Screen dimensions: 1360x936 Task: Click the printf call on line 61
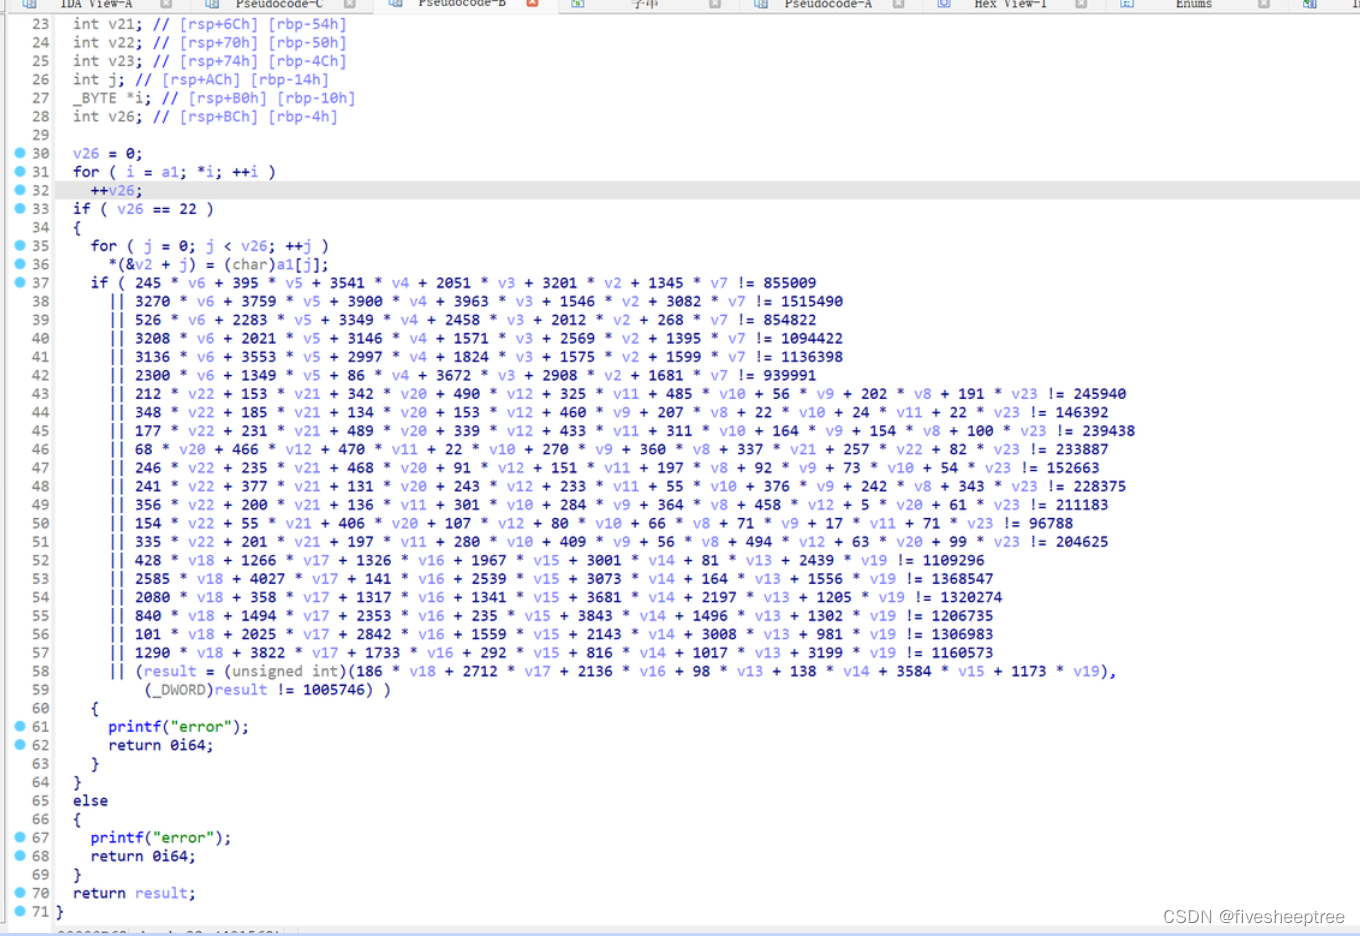(133, 726)
